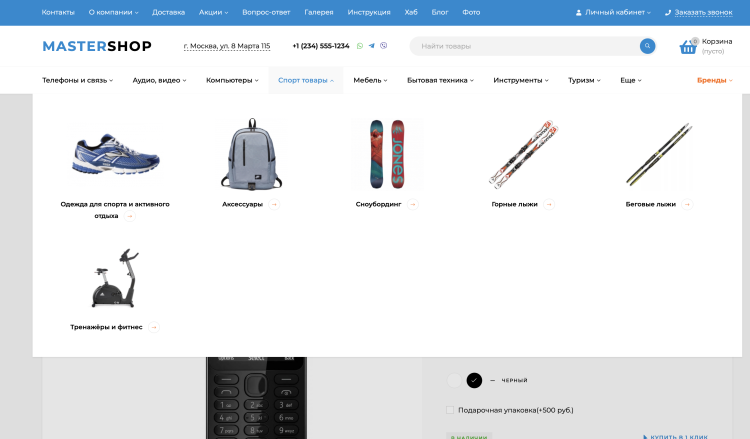Viewport: 750px width, 439px height.
Task: Open Тренажёры и фитнес category link
Action: [x=106, y=327]
